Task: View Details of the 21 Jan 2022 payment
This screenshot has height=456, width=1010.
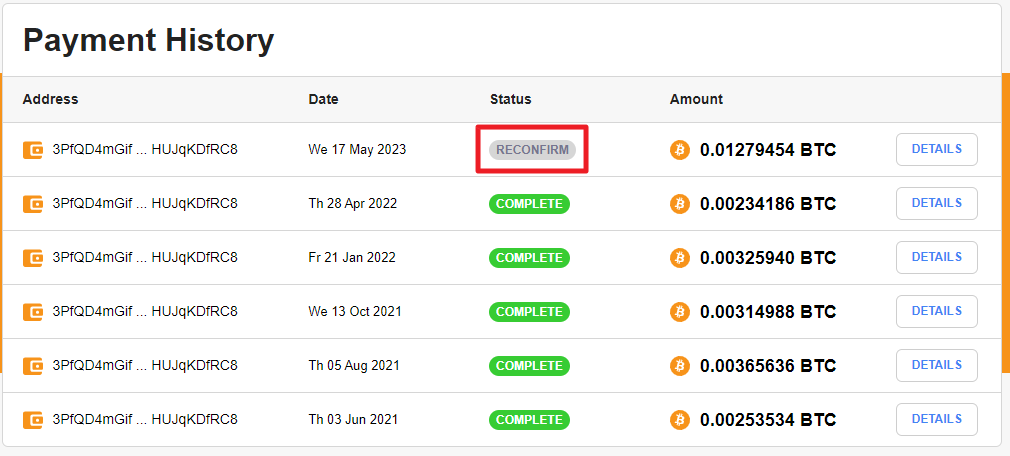Action: tap(936, 257)
